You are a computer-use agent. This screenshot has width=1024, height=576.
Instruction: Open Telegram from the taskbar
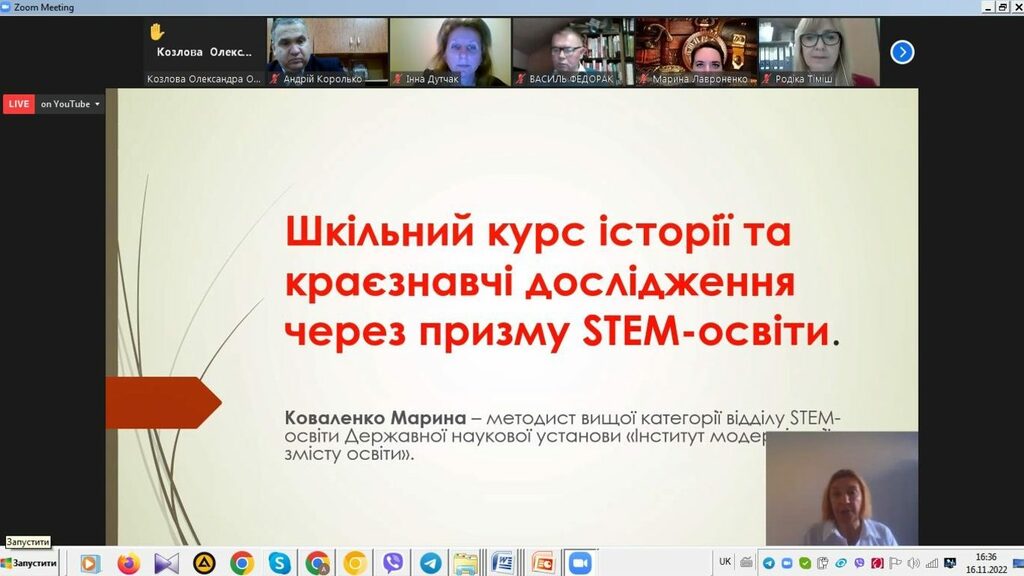tap(431, 563)
